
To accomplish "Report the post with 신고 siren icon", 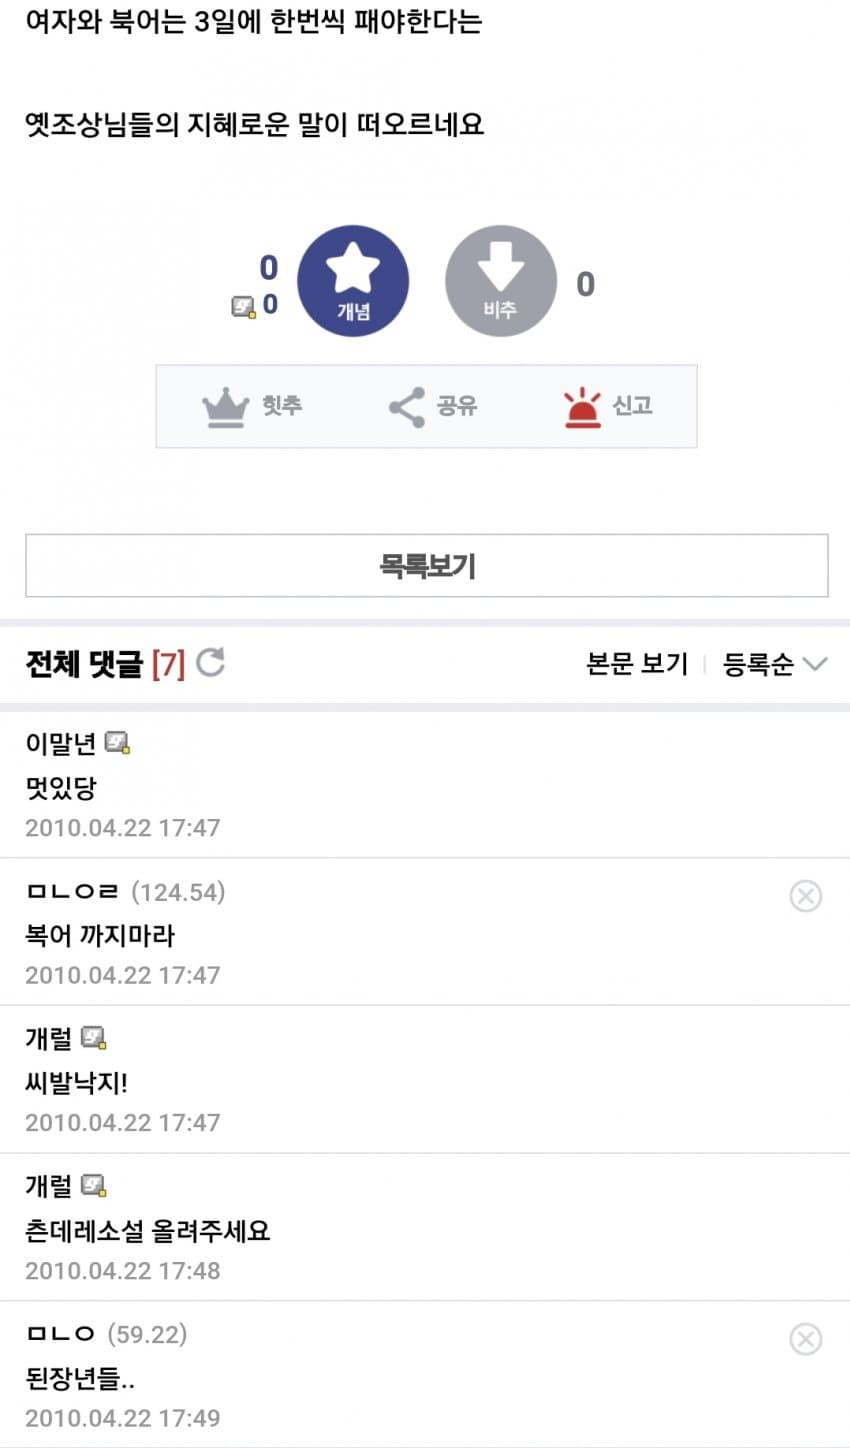I will click(582, 407).
